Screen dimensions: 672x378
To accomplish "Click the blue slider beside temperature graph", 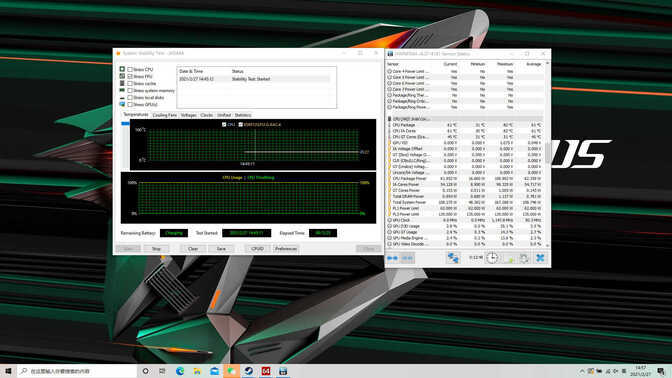I will pyautogui.click(x=125, y=123).
